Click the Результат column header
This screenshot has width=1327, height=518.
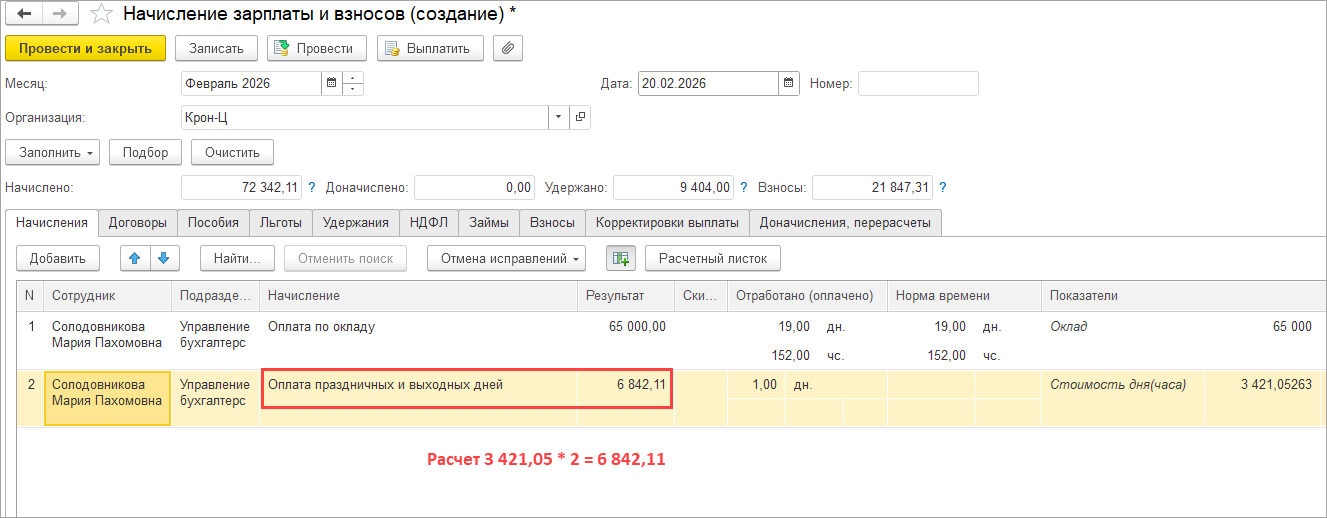pos(625,296)
